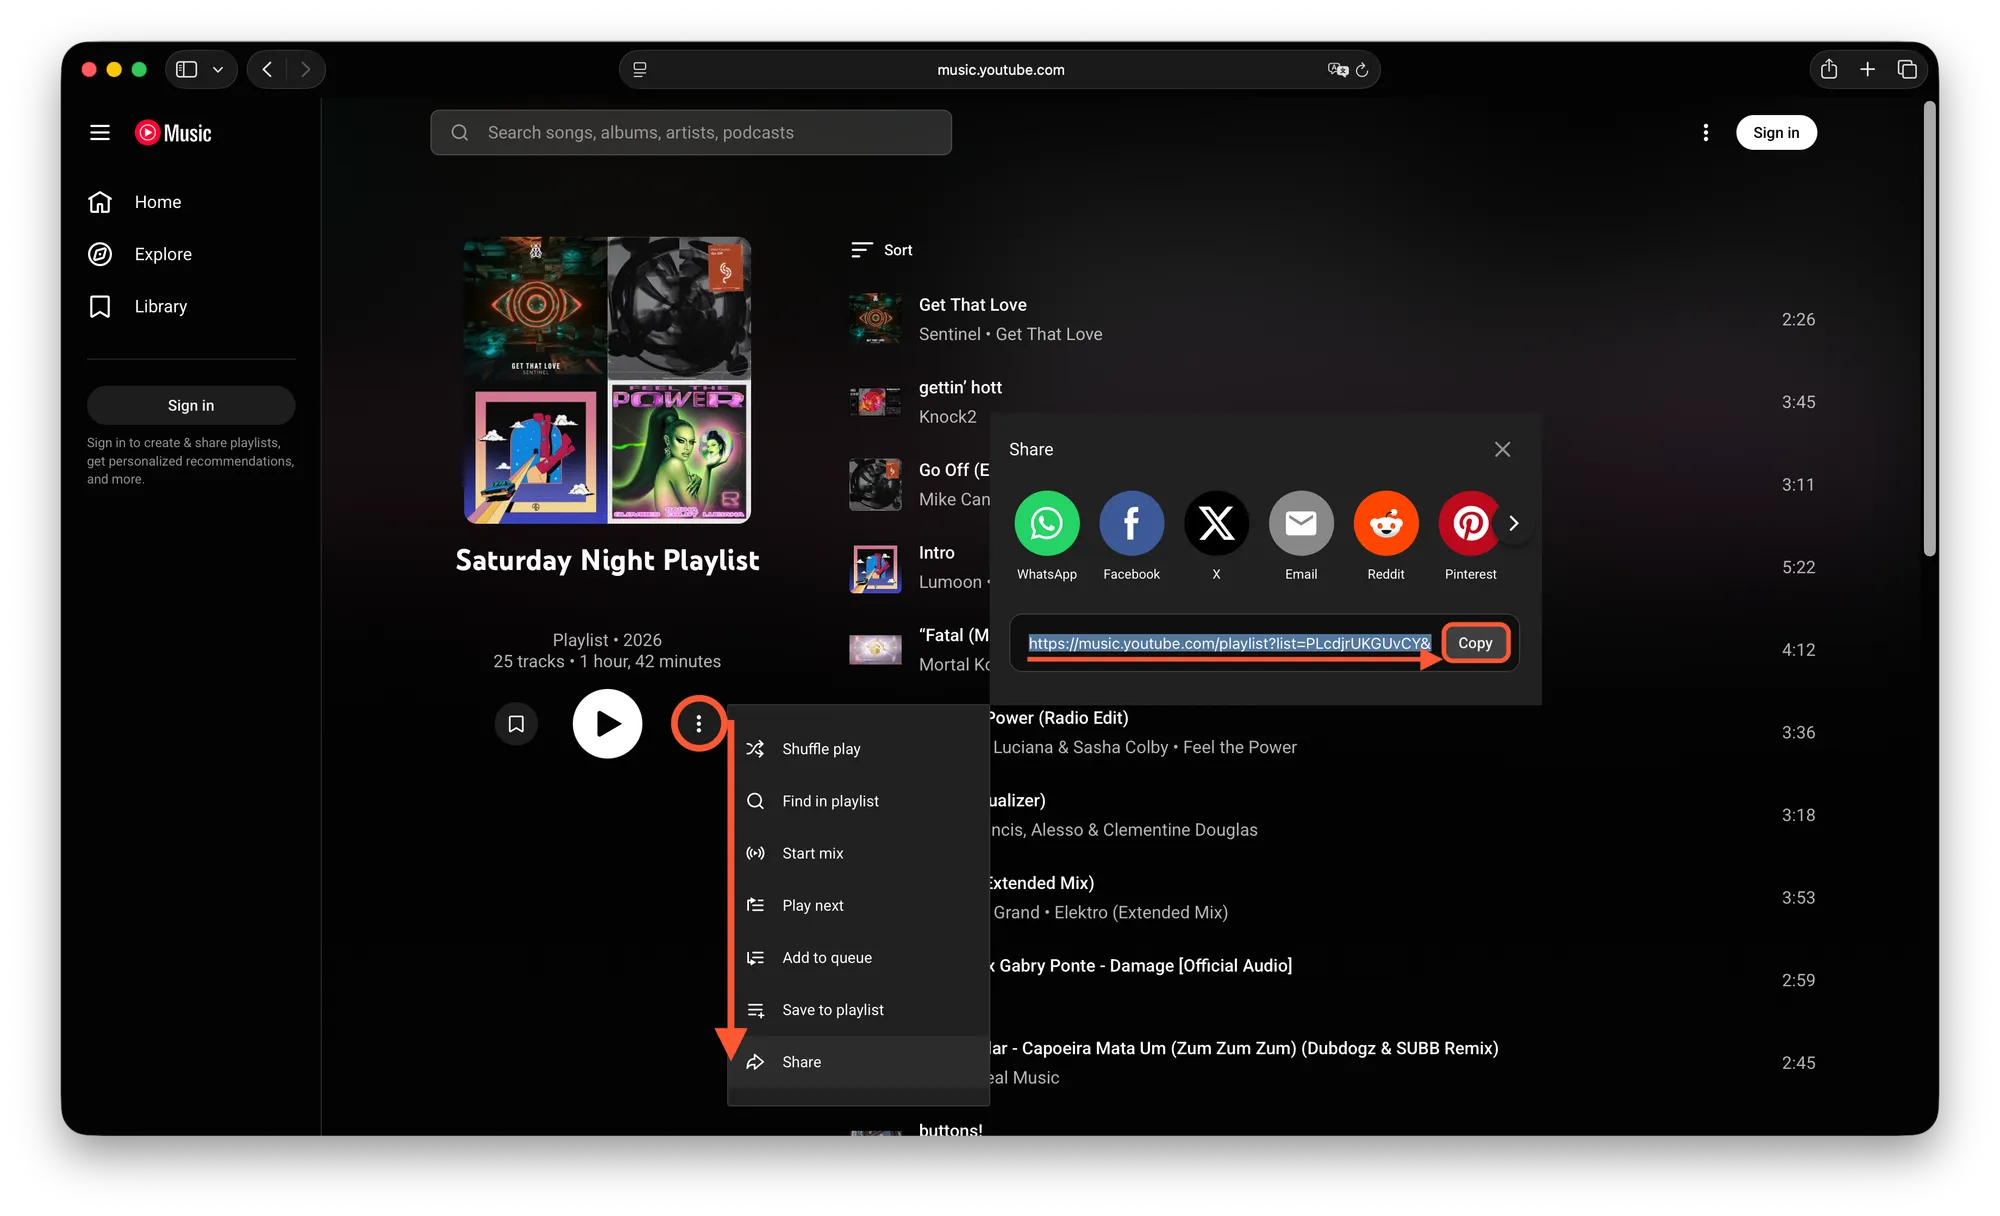Click Safari share icon
This screenshot has height=1216, width=2000.
1829,69
